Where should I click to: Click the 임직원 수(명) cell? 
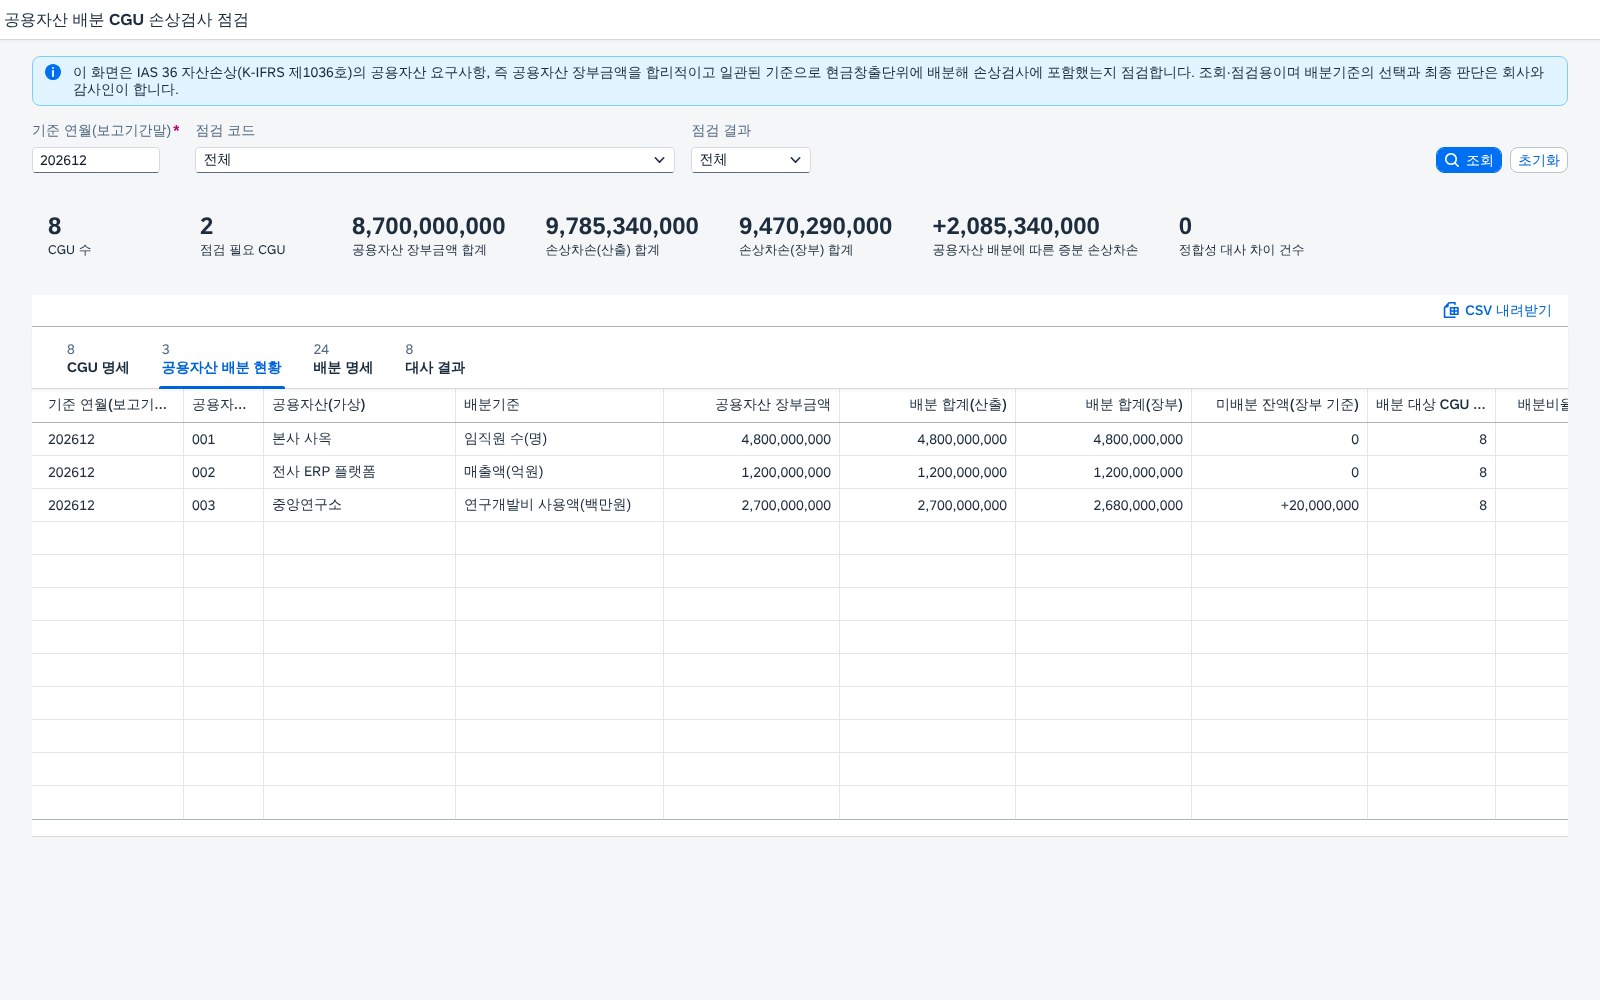pyautogui.click(x=560, y=439)
